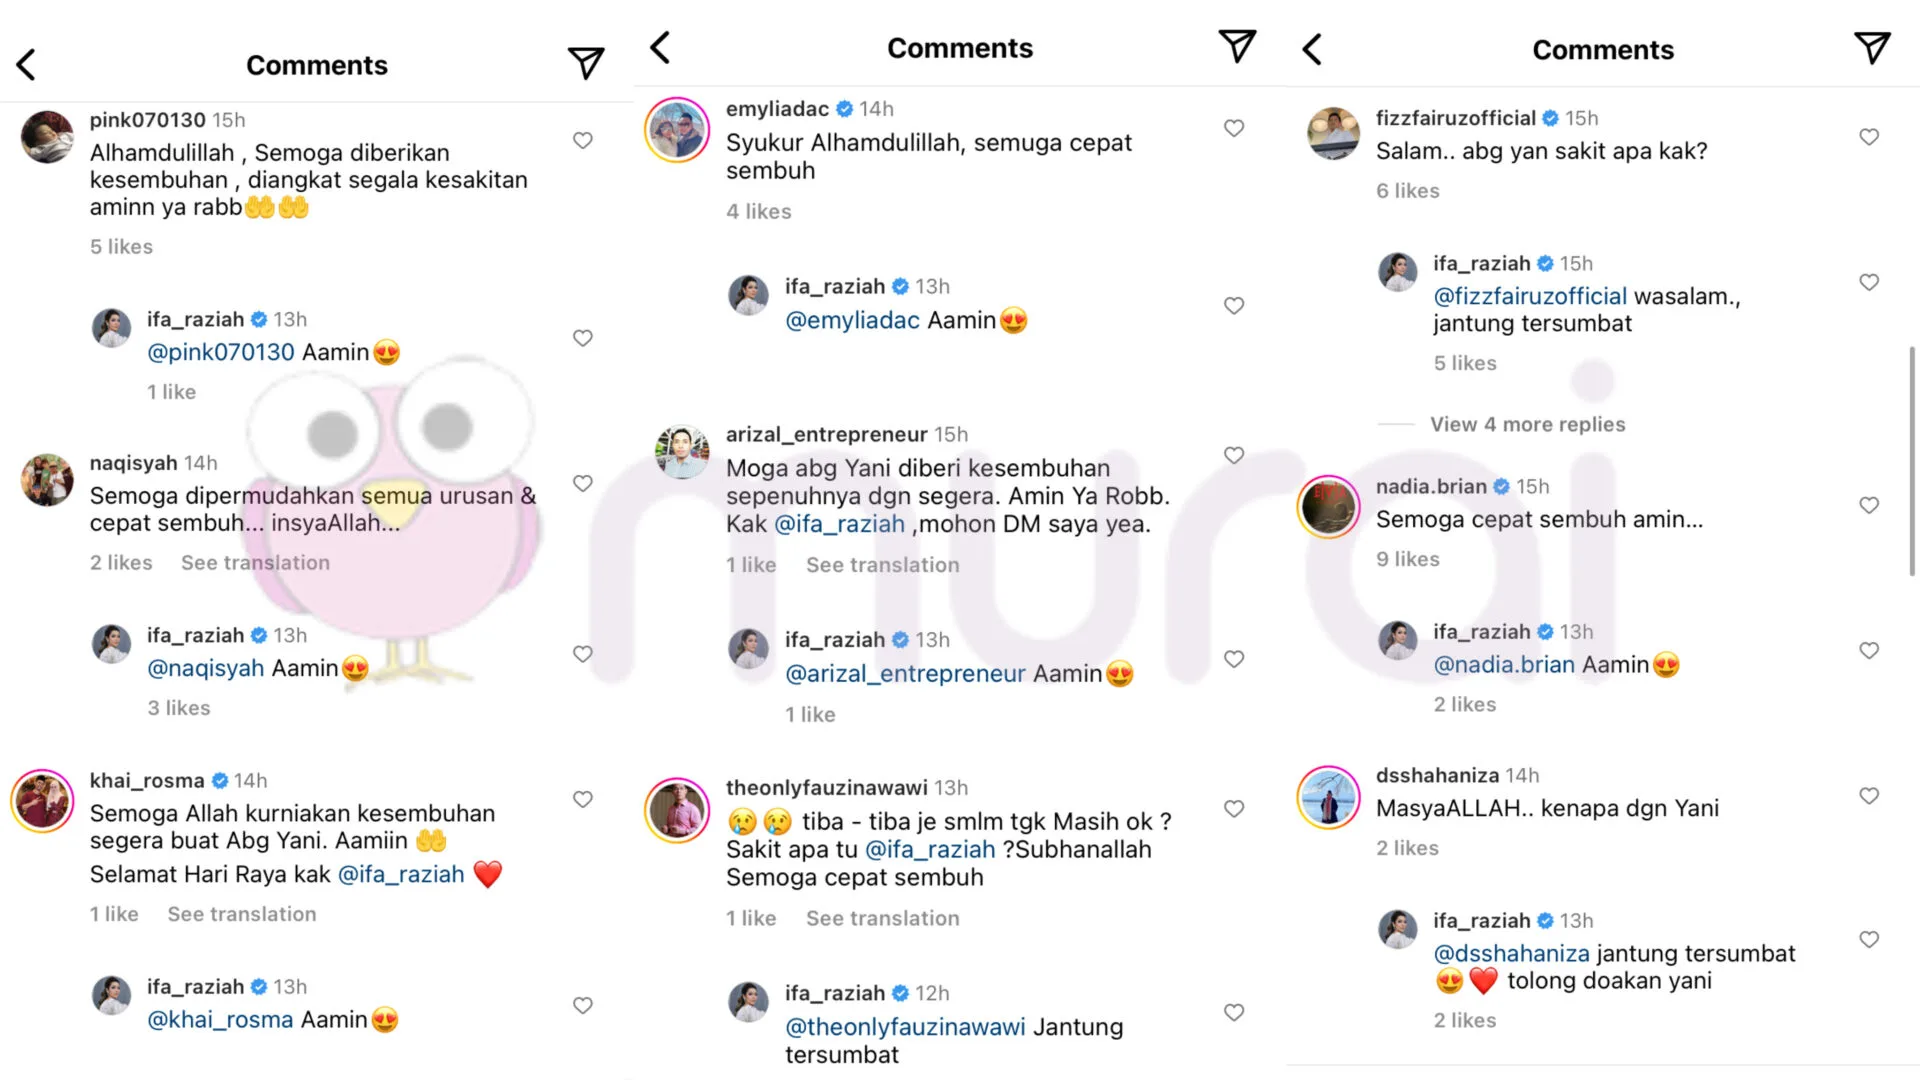Like emyliadac's comment with the heart

[1234, 128]
